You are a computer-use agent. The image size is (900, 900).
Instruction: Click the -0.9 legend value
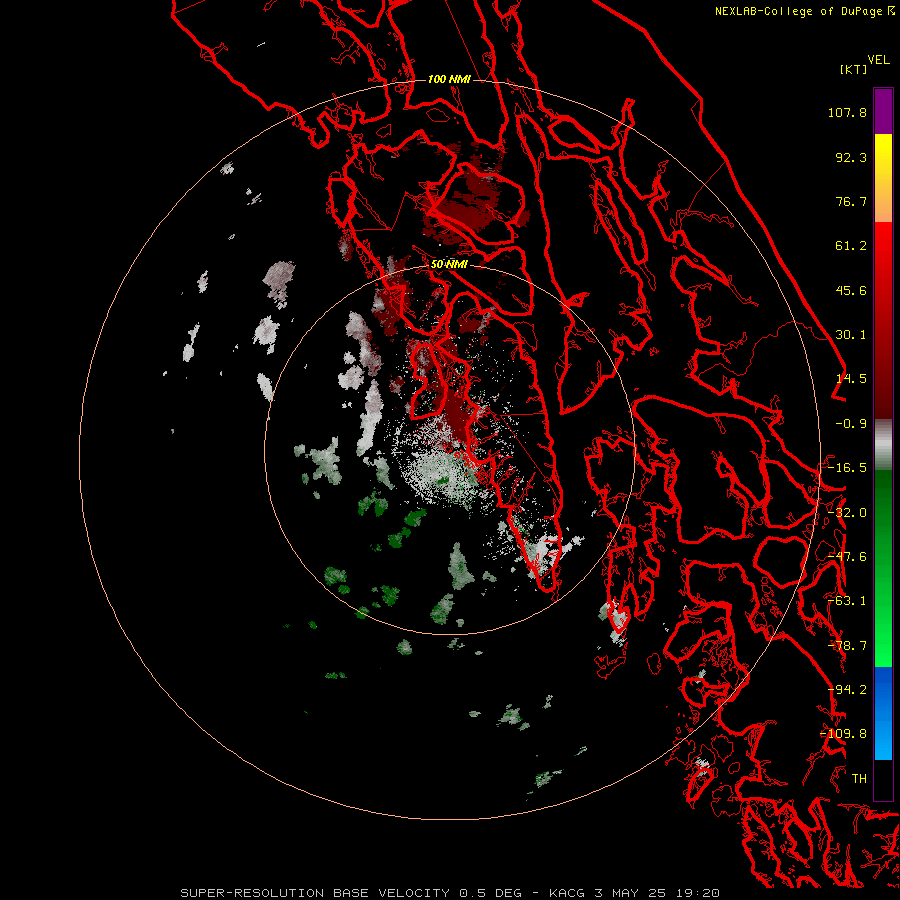[851, 424]
